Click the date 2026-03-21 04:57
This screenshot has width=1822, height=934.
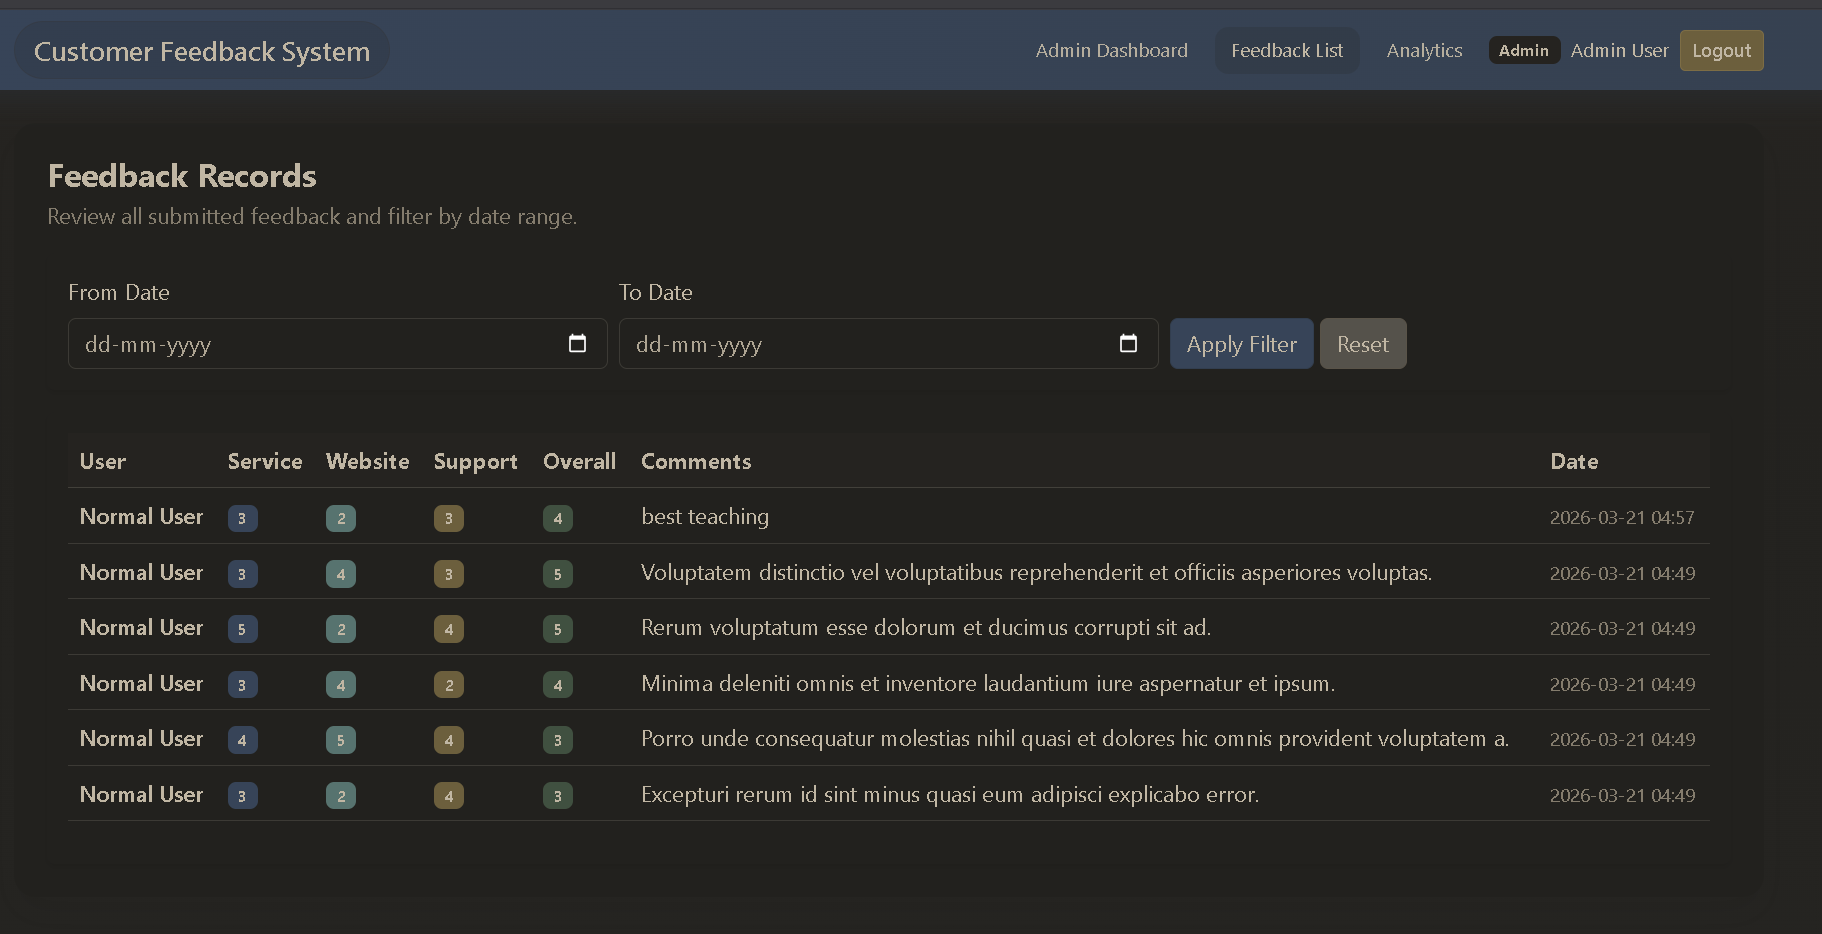pos(1622,517)
